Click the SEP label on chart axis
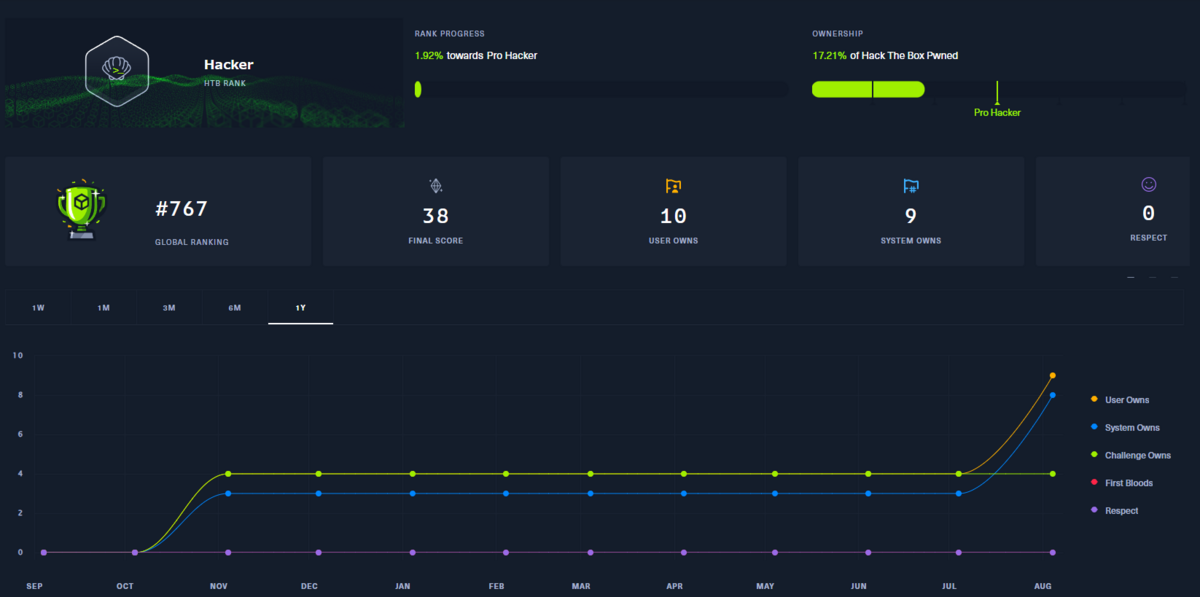The width and height of the screenshot is (1200, 597). 34,586
